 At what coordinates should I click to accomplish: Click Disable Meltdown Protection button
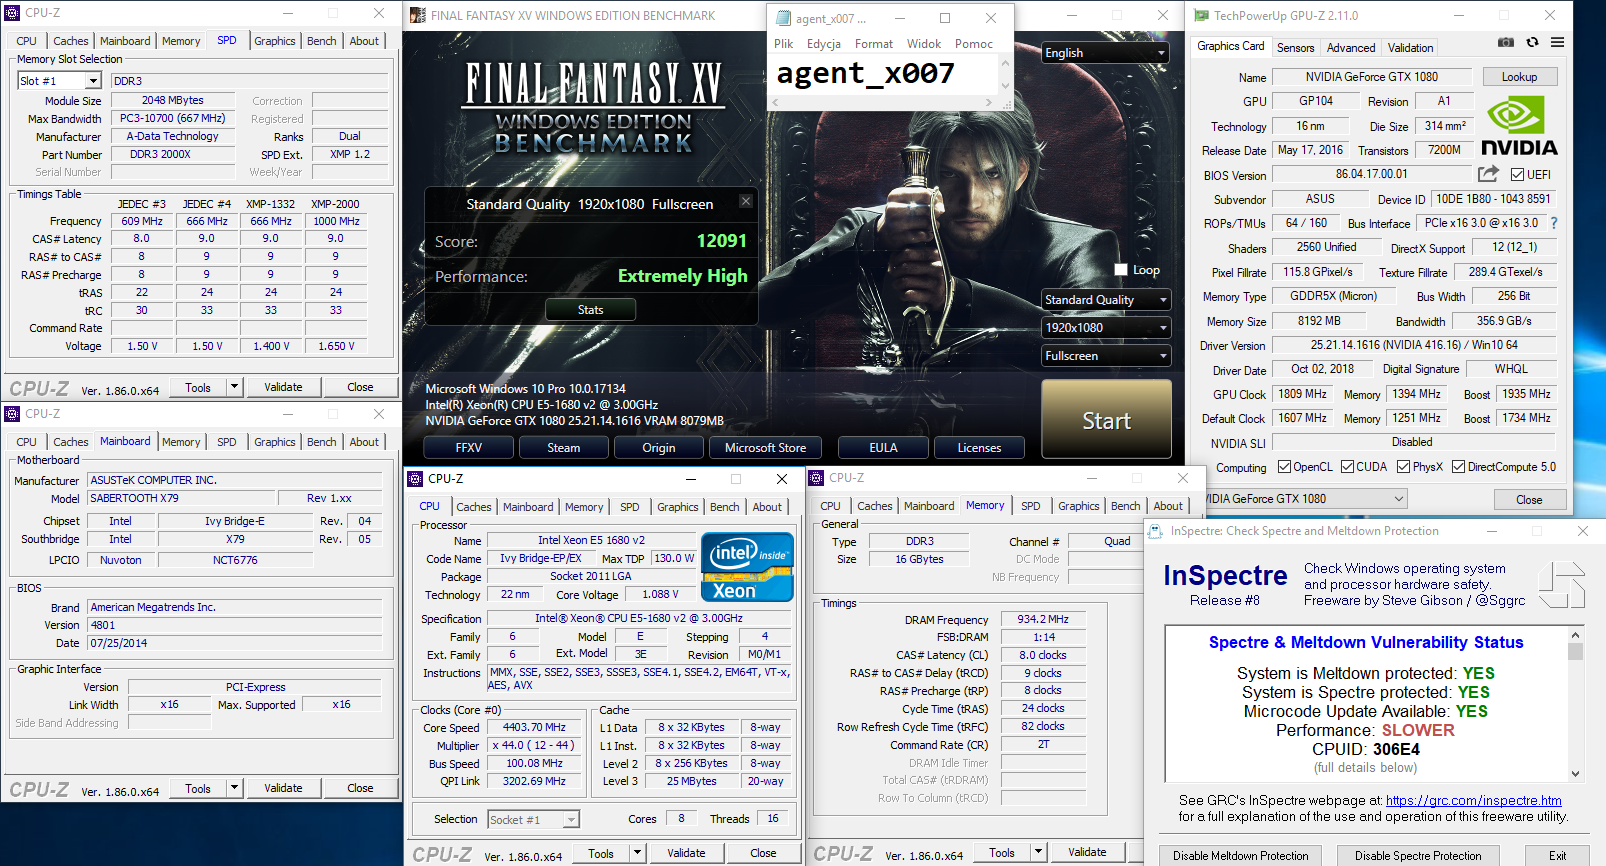(1240, 856)
